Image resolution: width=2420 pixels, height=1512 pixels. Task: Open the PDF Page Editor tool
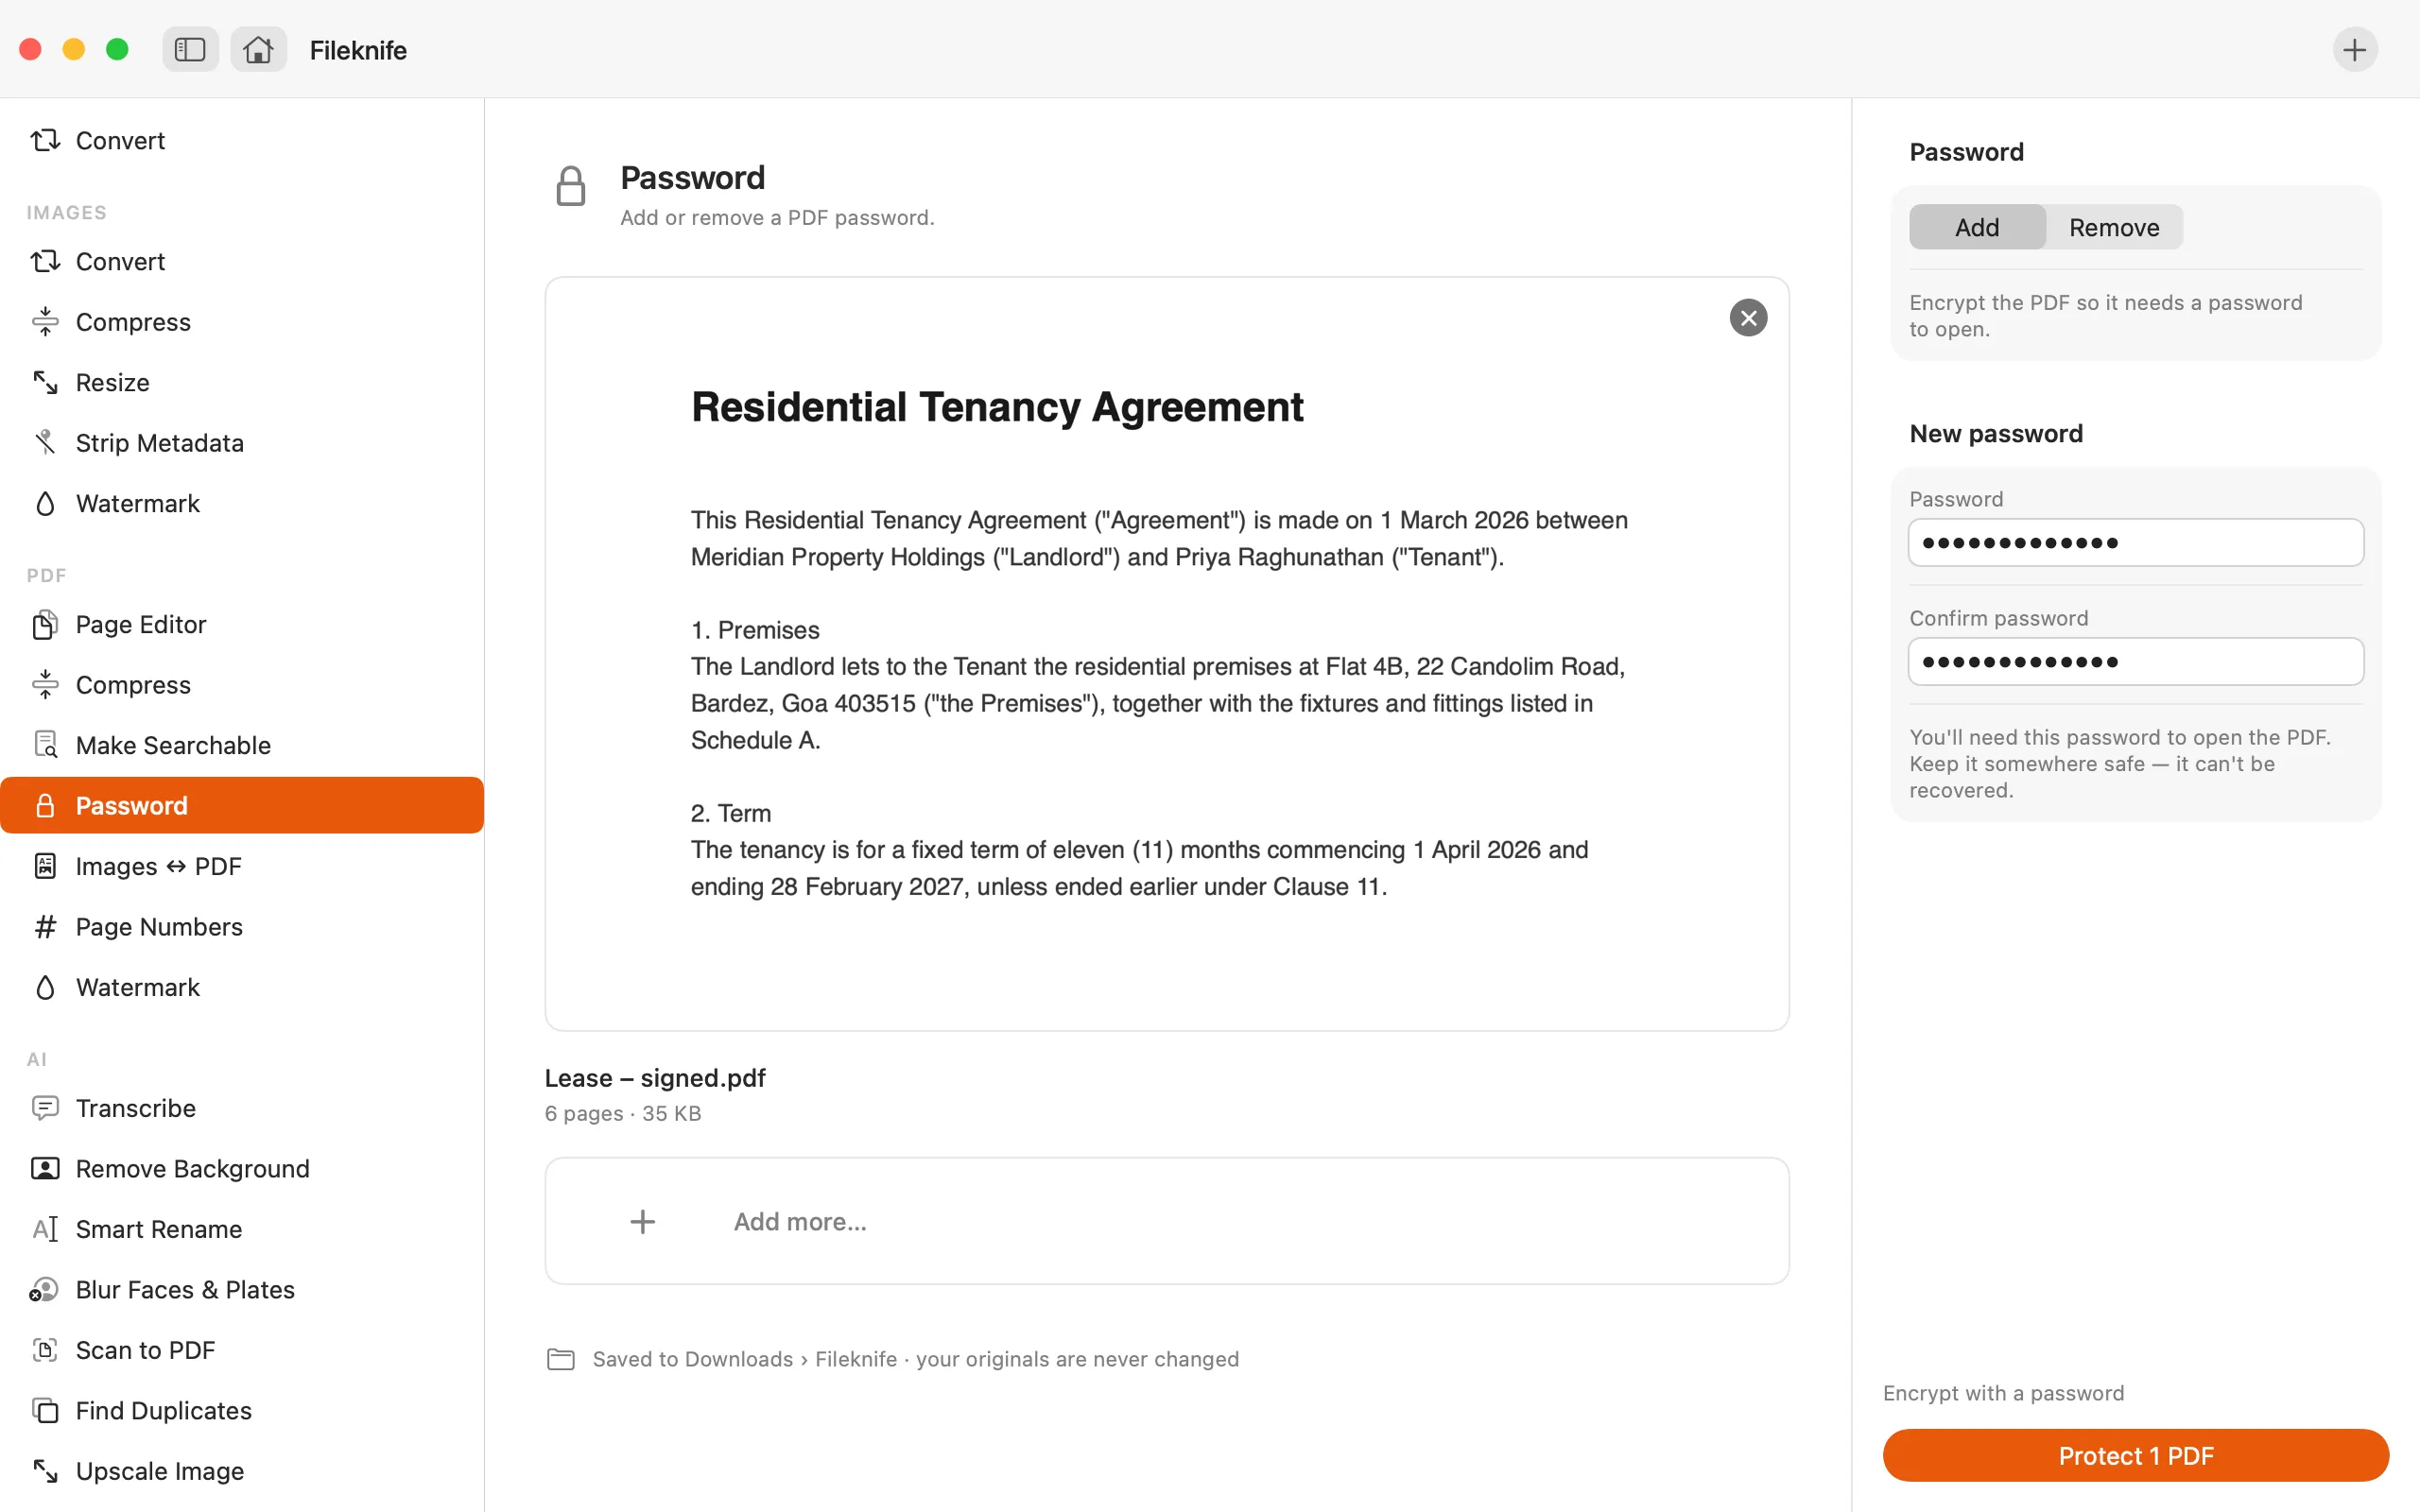click(x=242, y=624)
